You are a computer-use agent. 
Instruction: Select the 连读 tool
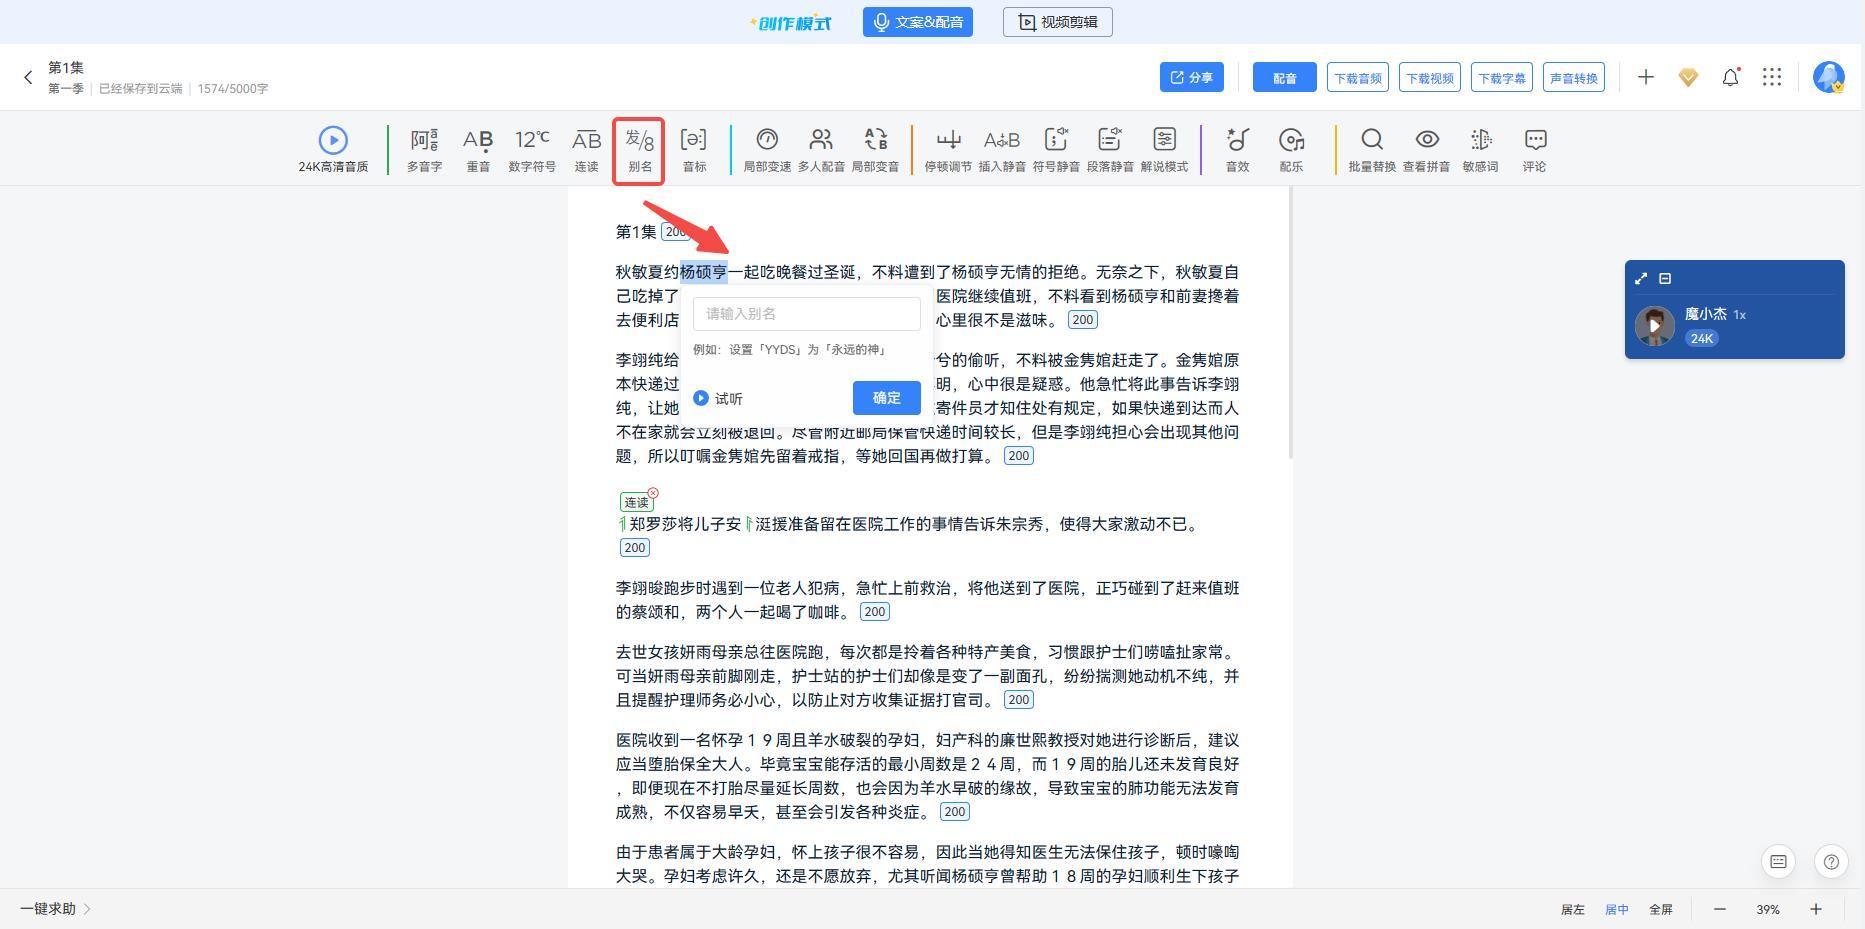click(x=586, y=150)
